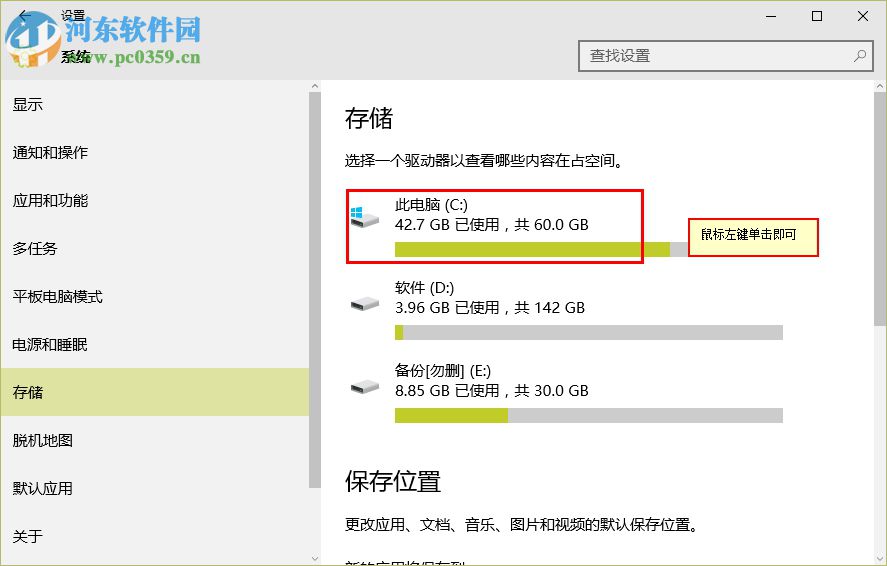Screen dimensions: 887x566
Task: Click the 8.85 GB 已使用，共 30.0 GB text
Action: (x=492, y=391)
